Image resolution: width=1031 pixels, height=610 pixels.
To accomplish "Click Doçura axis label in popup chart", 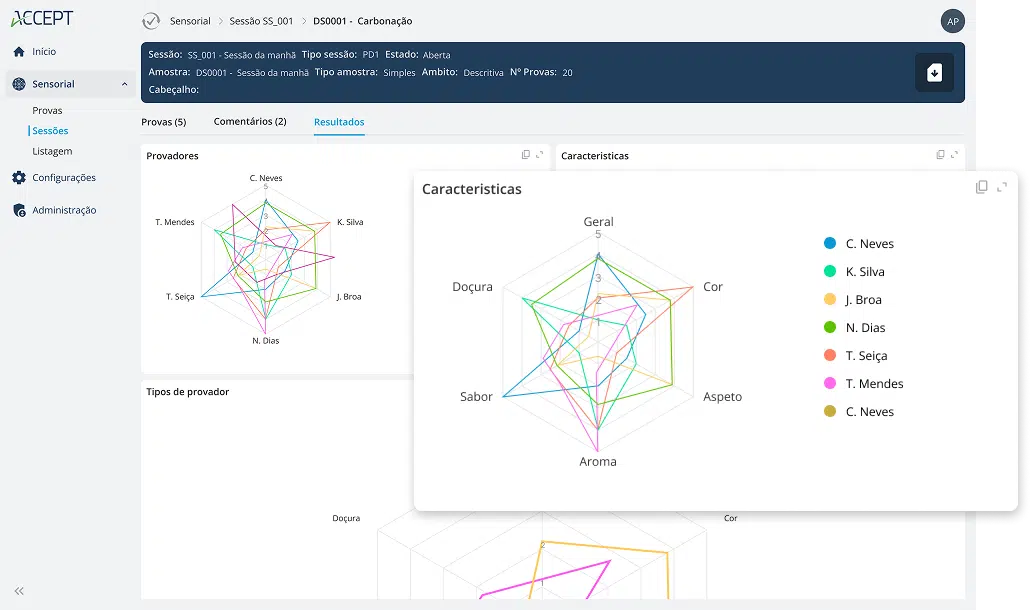I will coord(472,287).
